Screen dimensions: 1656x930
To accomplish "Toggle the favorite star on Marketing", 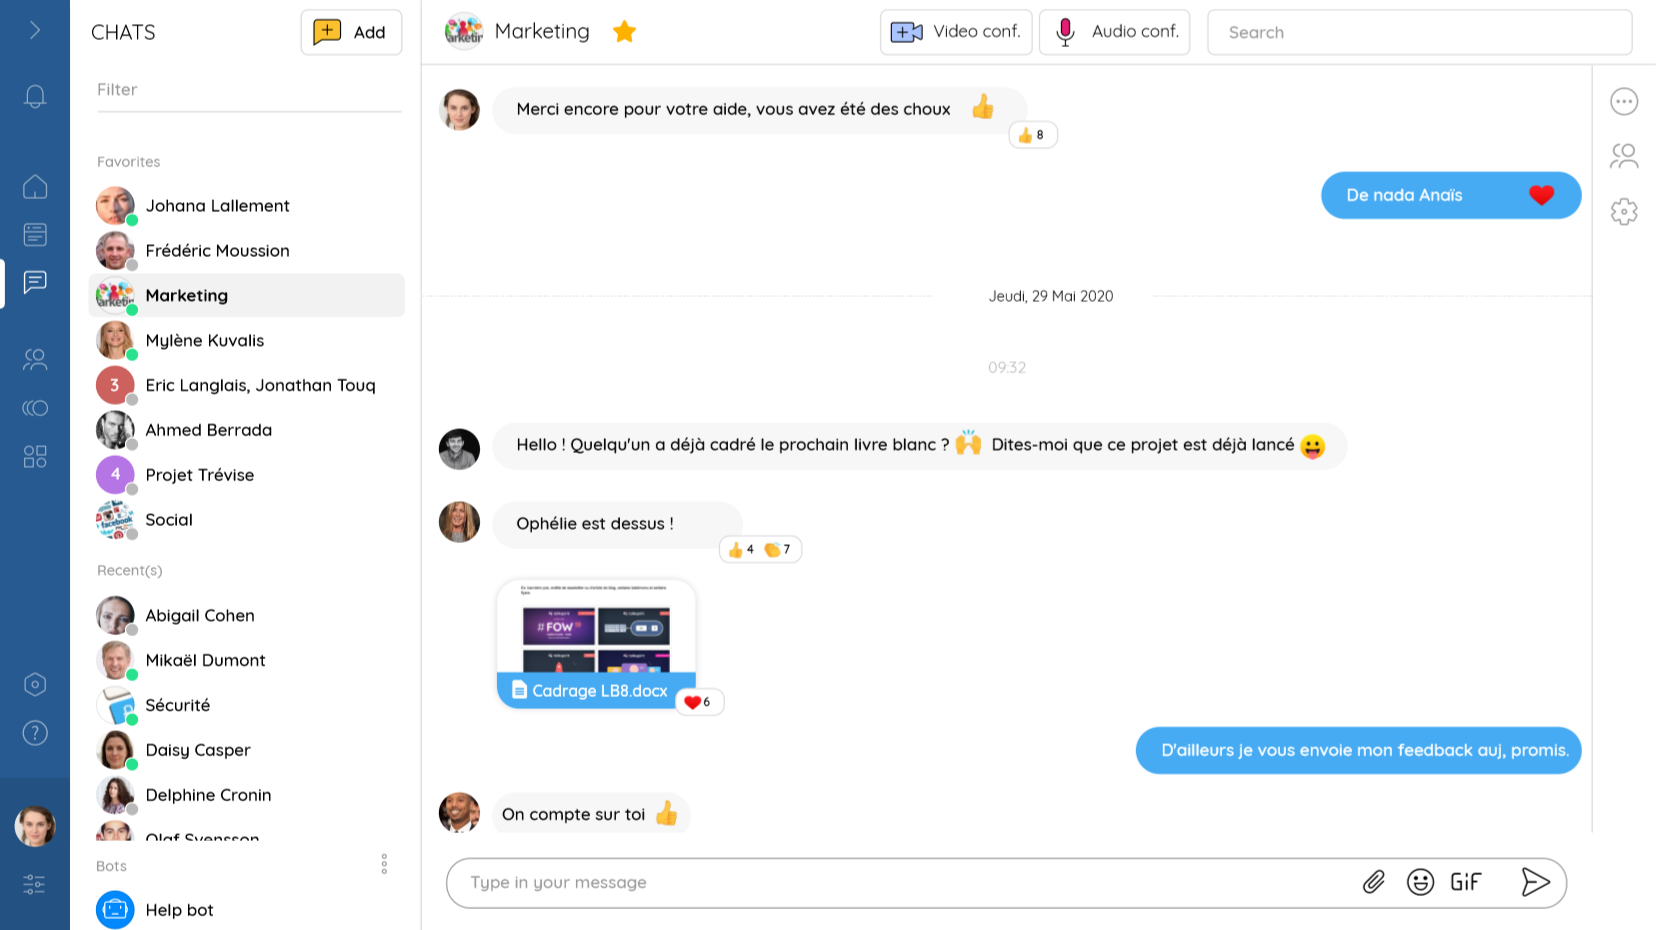I will (624, 31).
